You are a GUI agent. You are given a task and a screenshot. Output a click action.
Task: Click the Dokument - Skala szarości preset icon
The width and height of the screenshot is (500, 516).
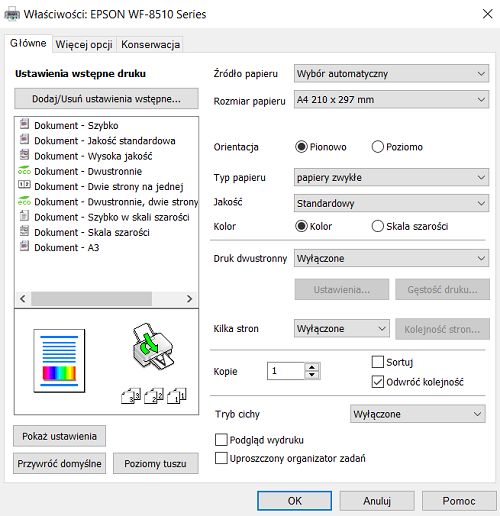[x=24, y=231]
